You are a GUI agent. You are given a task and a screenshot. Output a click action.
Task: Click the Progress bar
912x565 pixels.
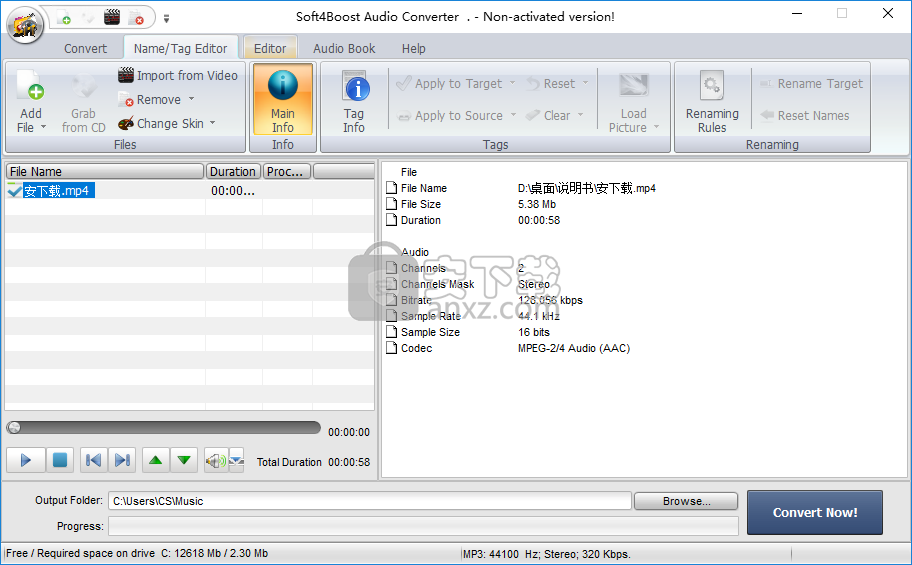pos(423,526)
